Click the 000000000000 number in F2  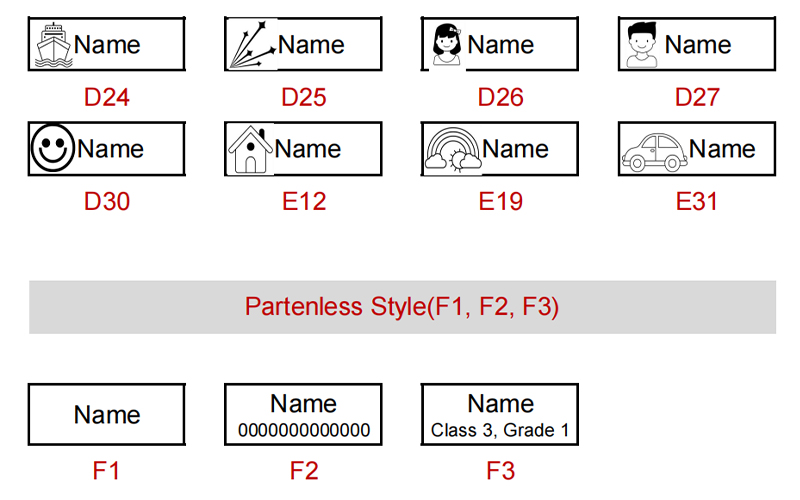(304, 431)
